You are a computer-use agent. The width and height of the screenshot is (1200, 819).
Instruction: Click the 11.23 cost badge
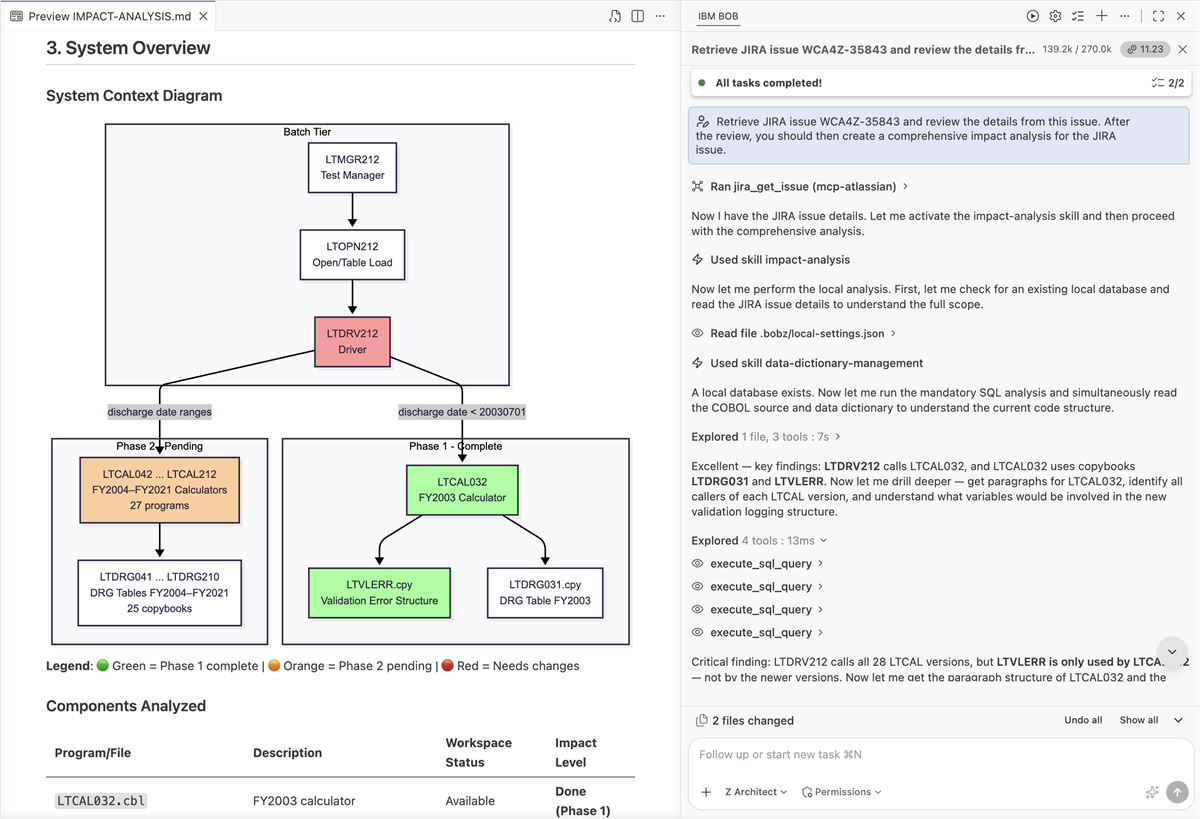pos(1146,49)
